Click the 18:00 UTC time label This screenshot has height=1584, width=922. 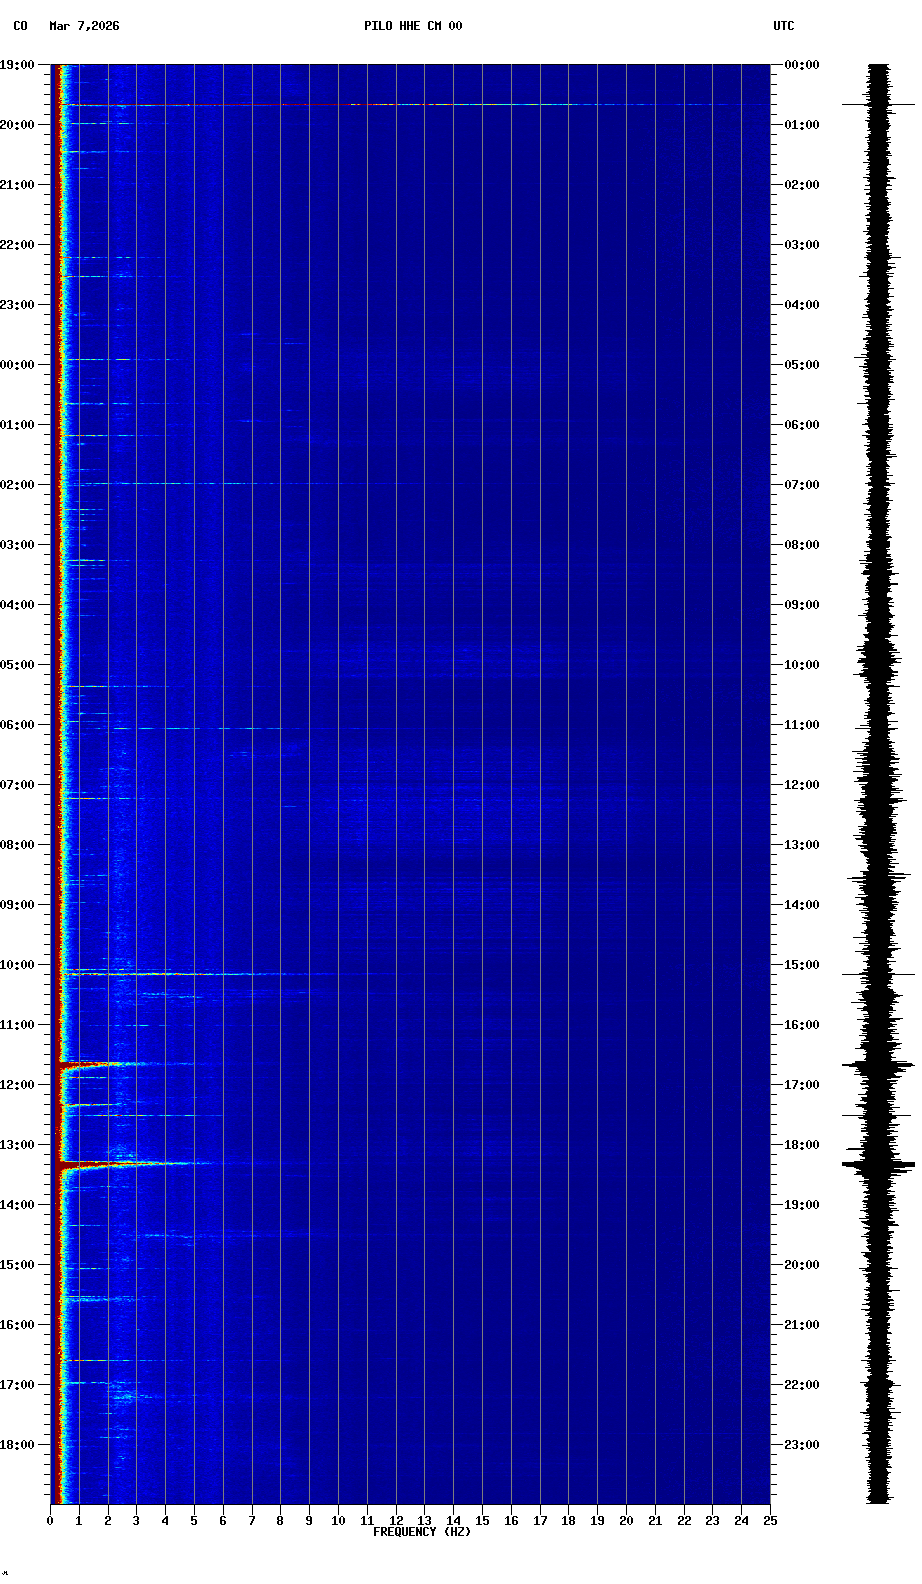click(x=802, y=1145)
